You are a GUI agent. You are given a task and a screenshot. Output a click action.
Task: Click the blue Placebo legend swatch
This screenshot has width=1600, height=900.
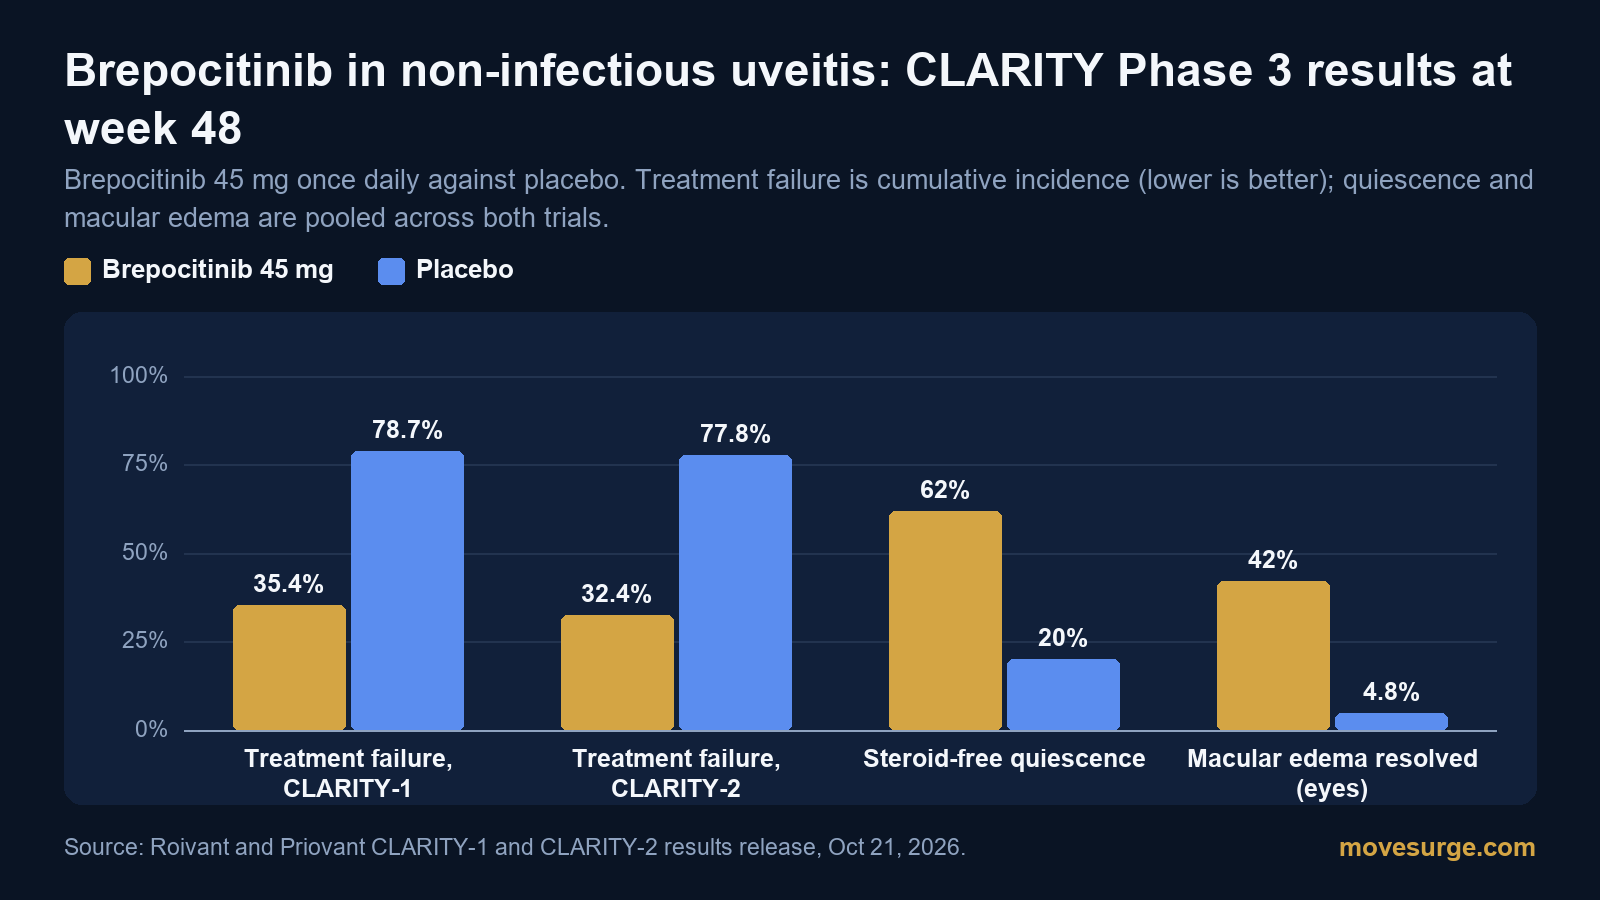(391, 271)
